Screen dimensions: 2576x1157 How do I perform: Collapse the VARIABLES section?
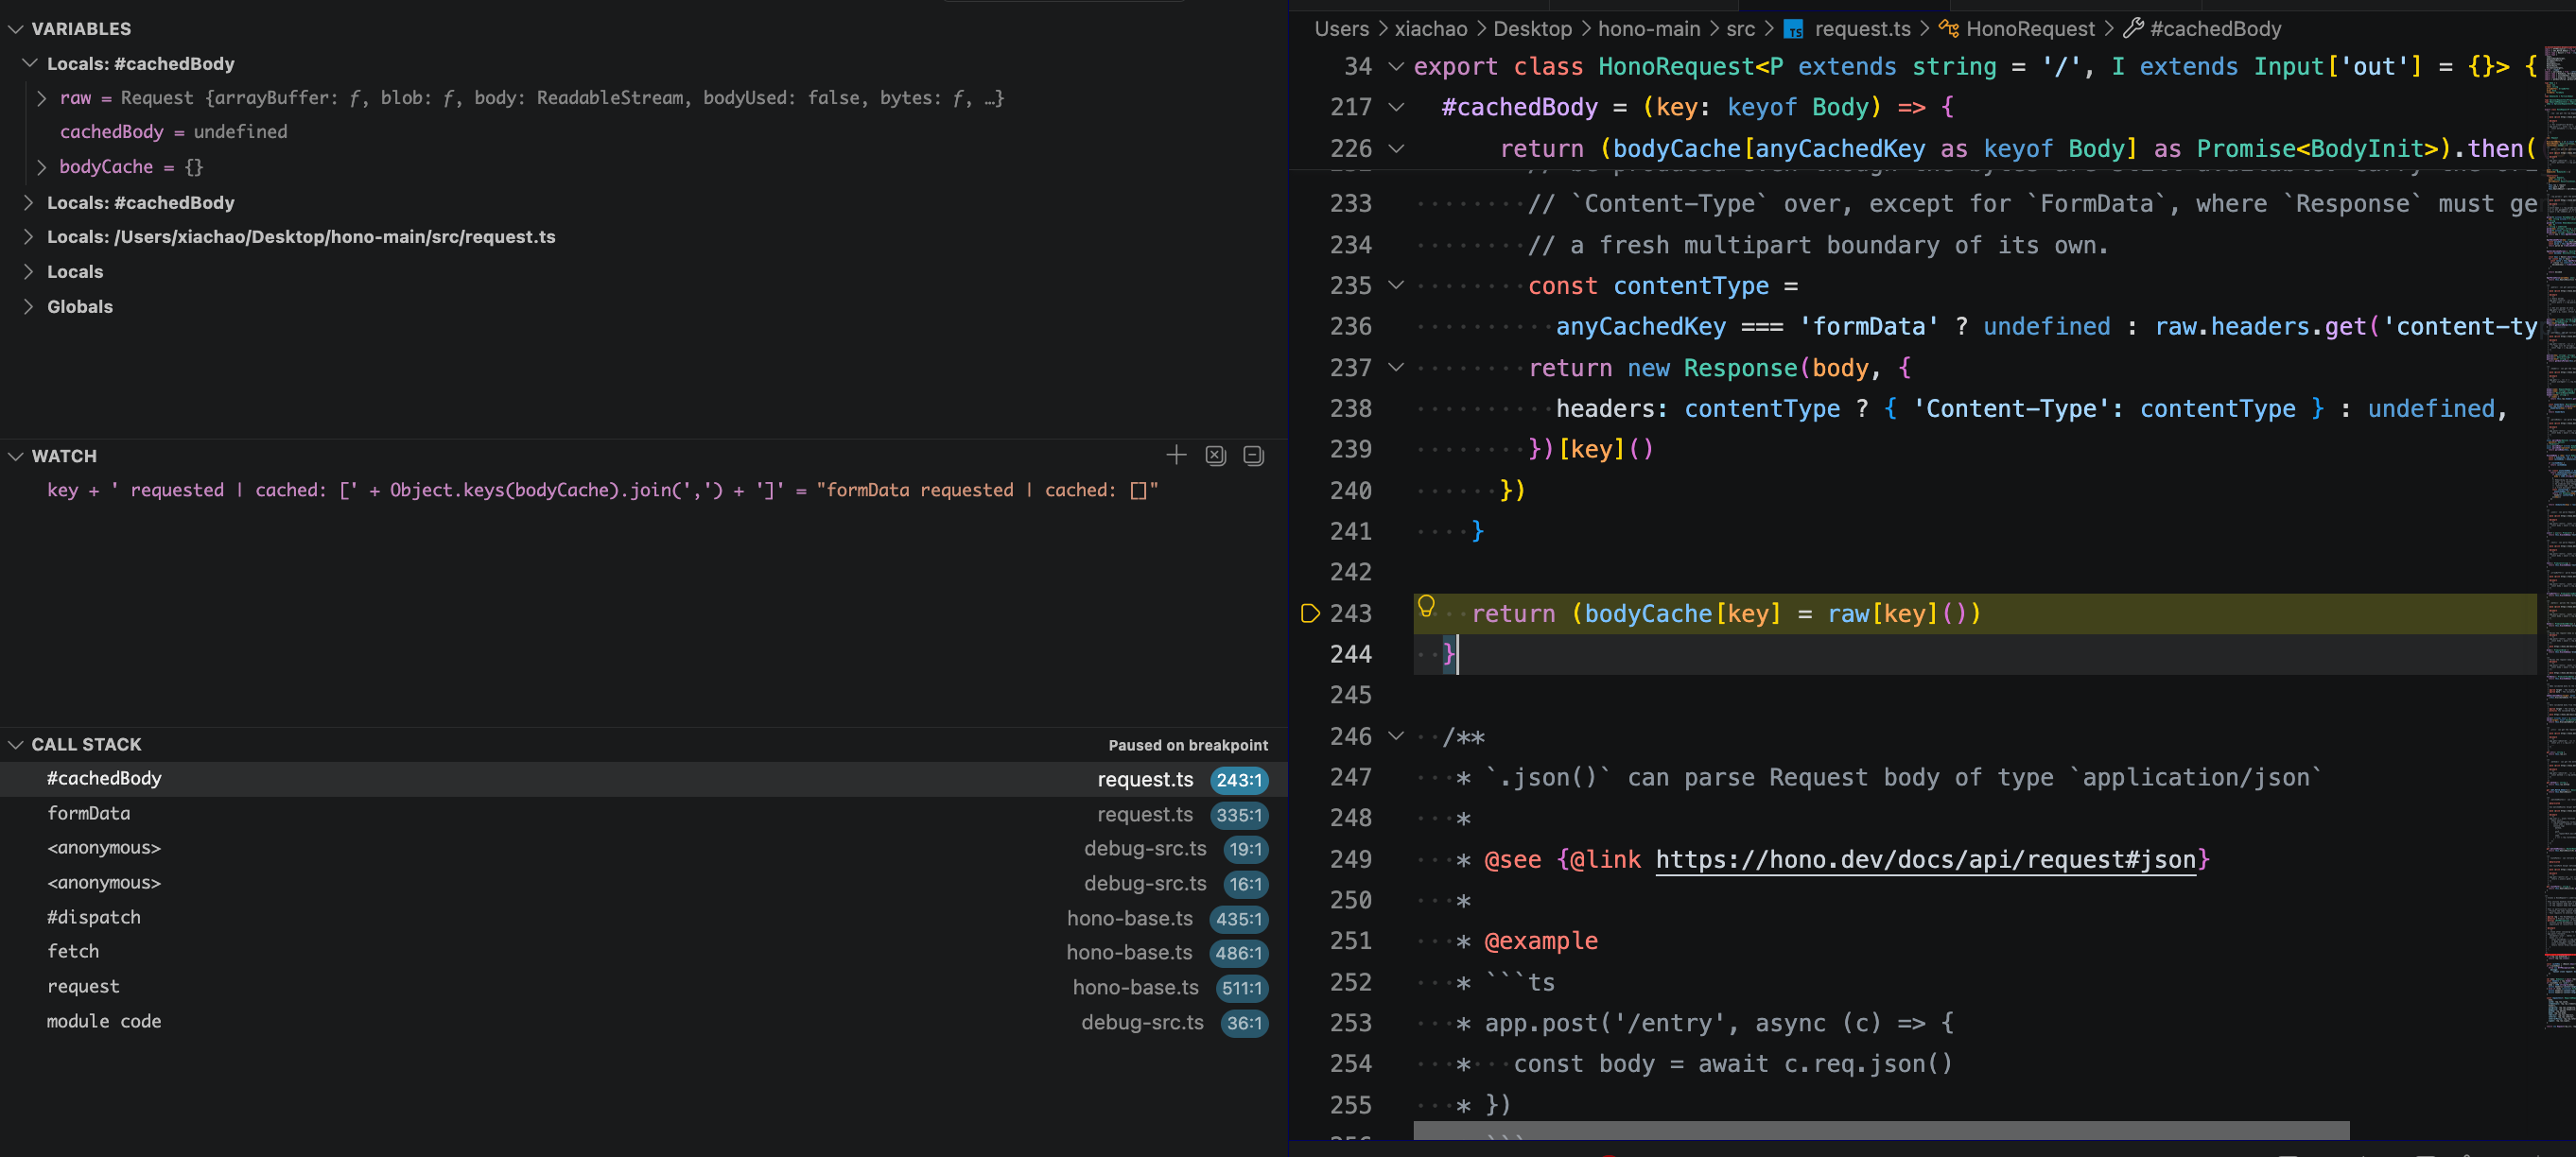[x=15, y=29]
